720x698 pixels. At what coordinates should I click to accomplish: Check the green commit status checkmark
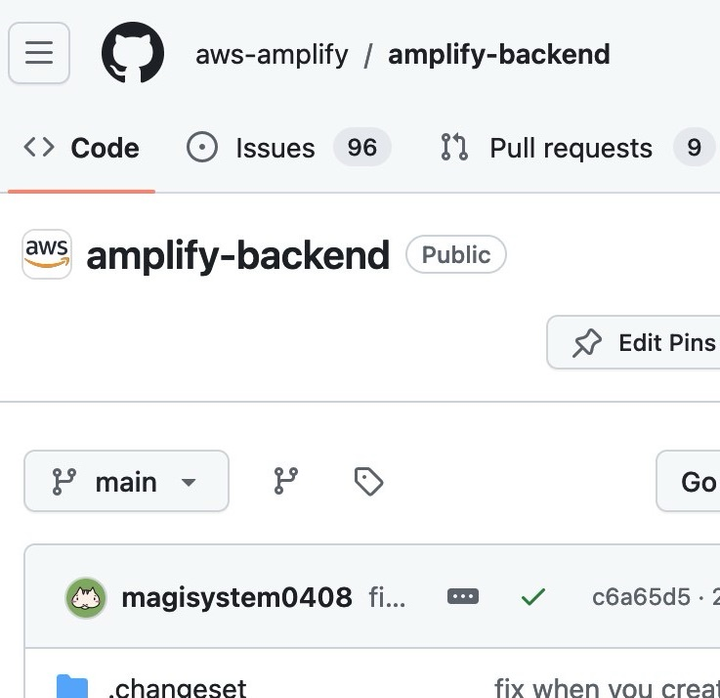pyautogui.click(x=533, y=597)
